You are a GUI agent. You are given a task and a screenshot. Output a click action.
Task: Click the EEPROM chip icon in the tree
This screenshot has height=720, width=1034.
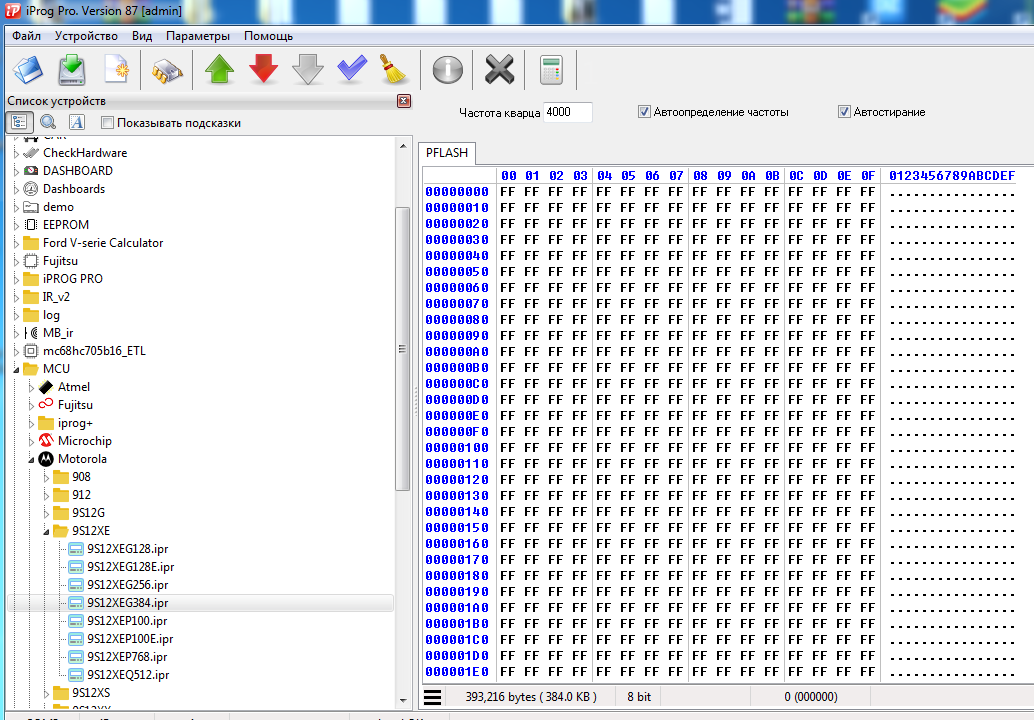pyautogui.click(x=30, y=225)
